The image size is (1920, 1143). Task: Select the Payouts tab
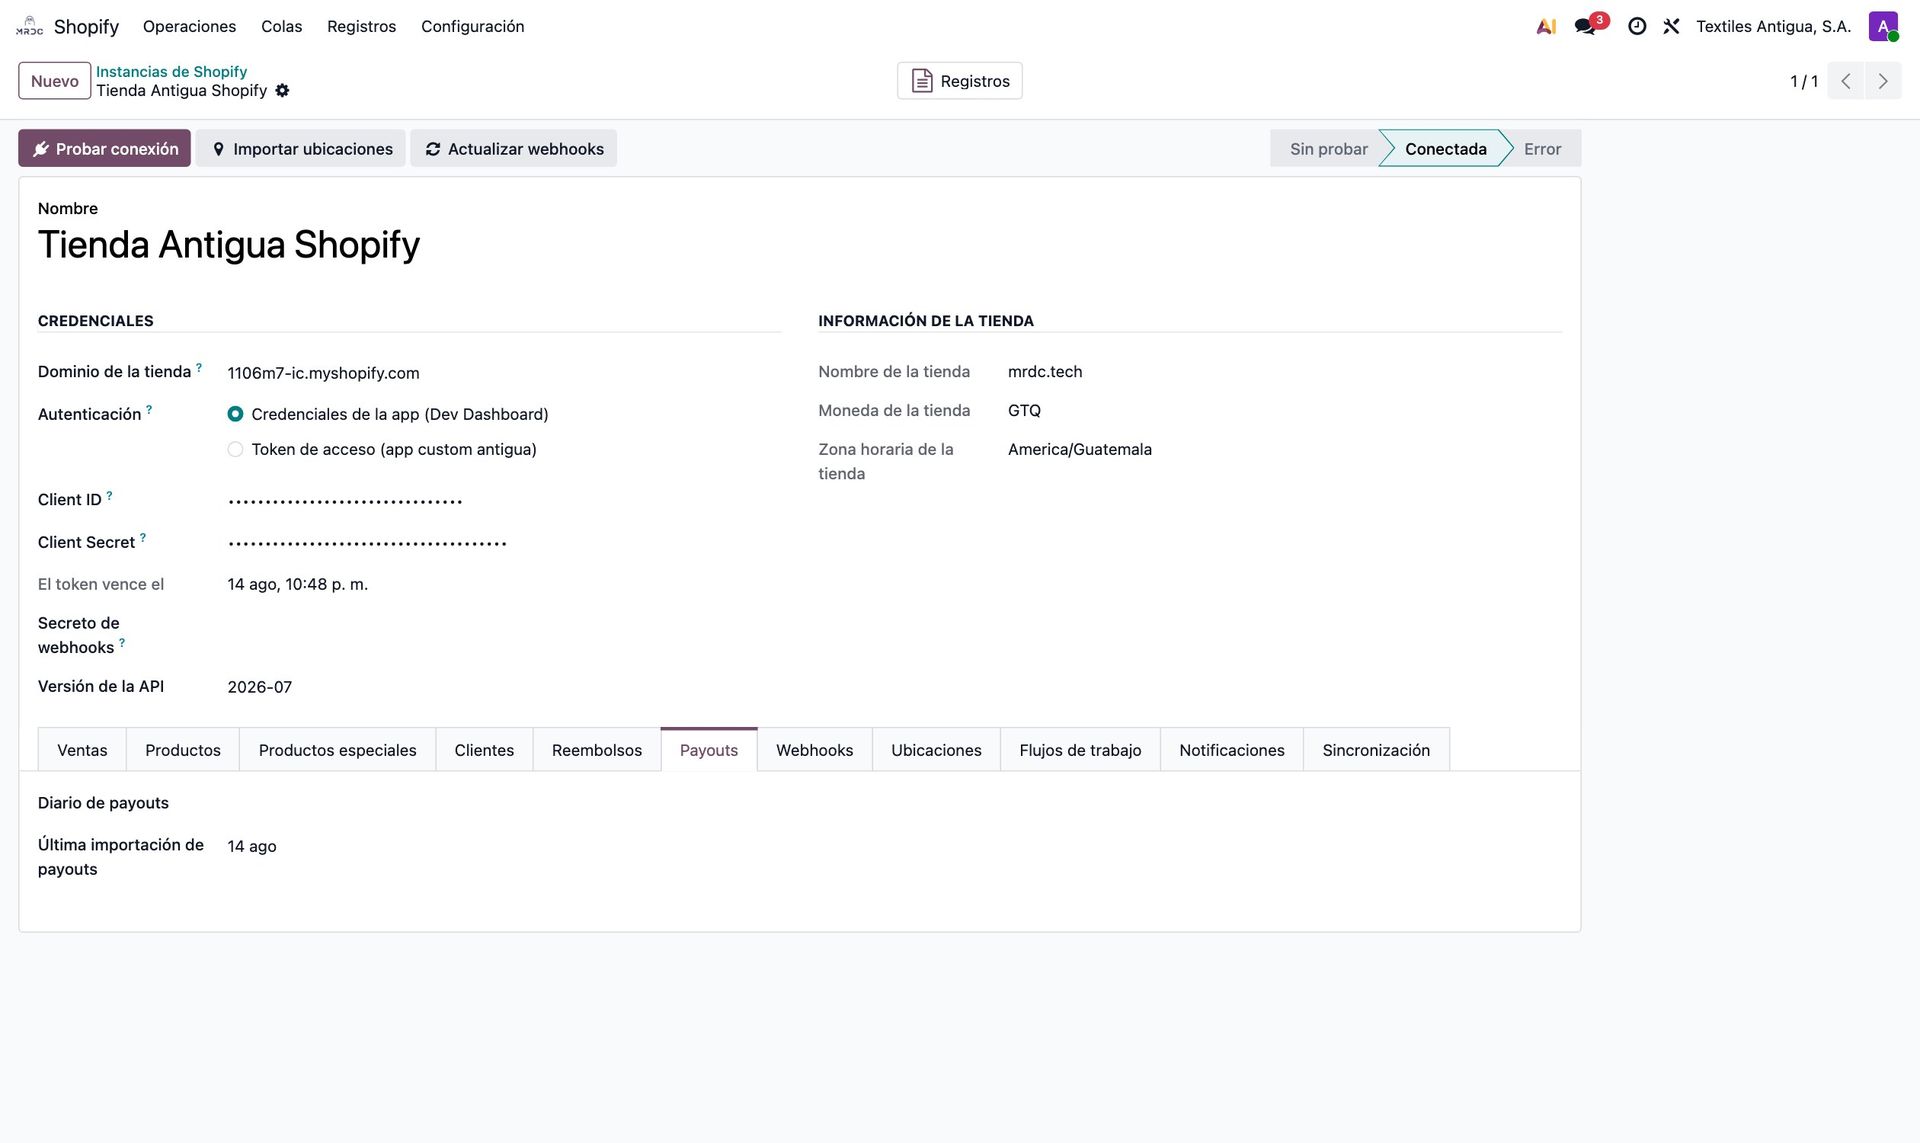709,750
